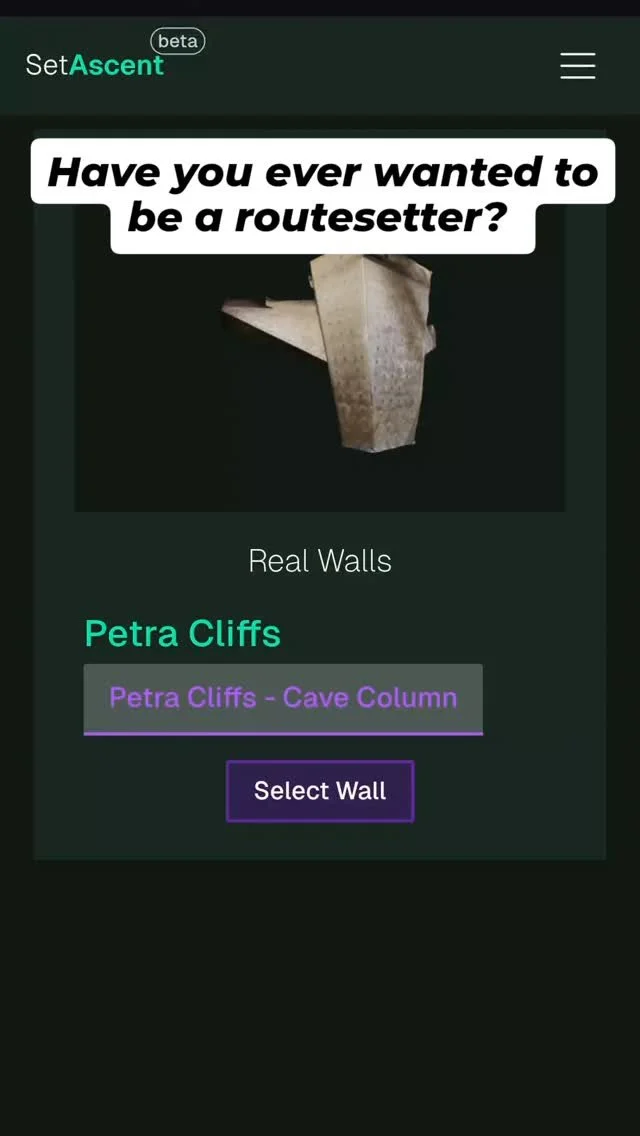The height and width of the screenshot is (1136, 640).
Task: Open Petra Cliffs - Cave Column dropdown
Action: point(283,698)
